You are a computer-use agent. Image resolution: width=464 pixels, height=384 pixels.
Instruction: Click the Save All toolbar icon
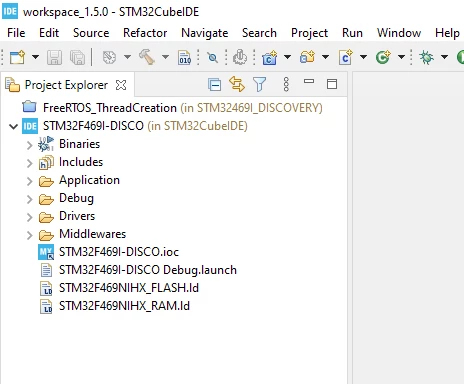coord(78,57)
